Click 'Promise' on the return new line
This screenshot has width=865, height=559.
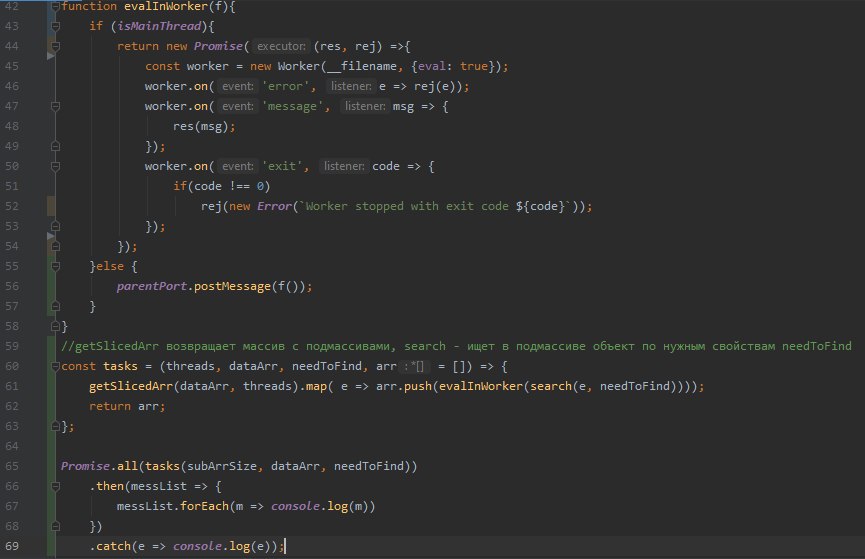(x=218, y=46)
